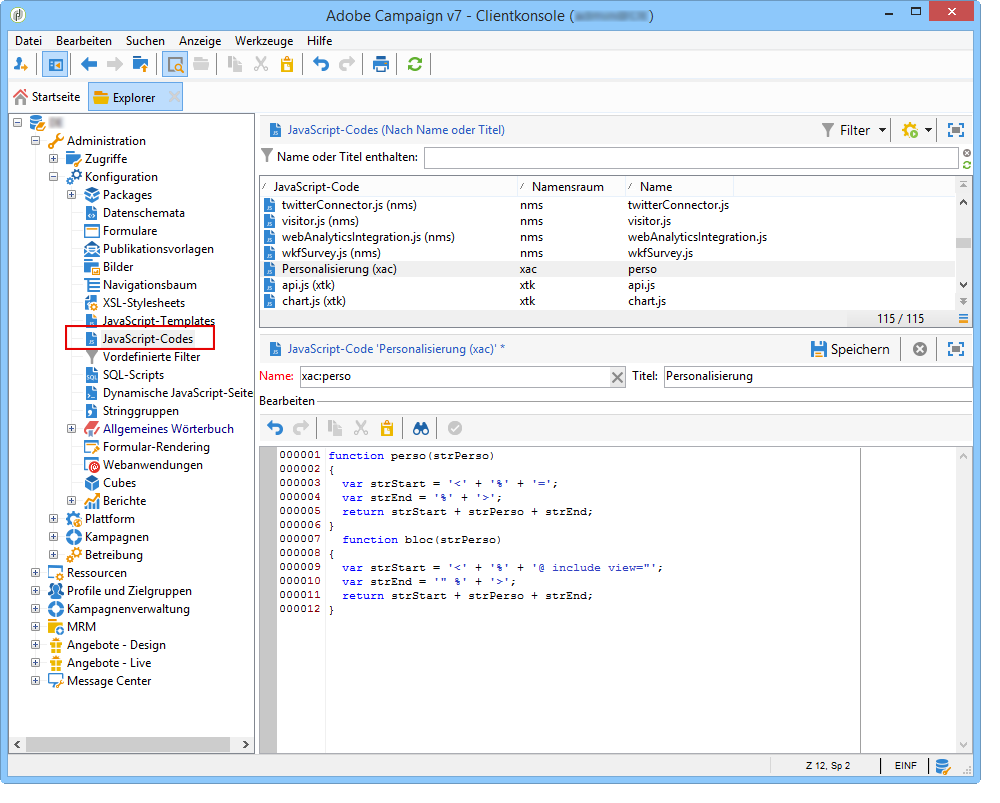Click the binoculars search icon in editor
This screenshot has height=803, width=1000.
[421, 428]
